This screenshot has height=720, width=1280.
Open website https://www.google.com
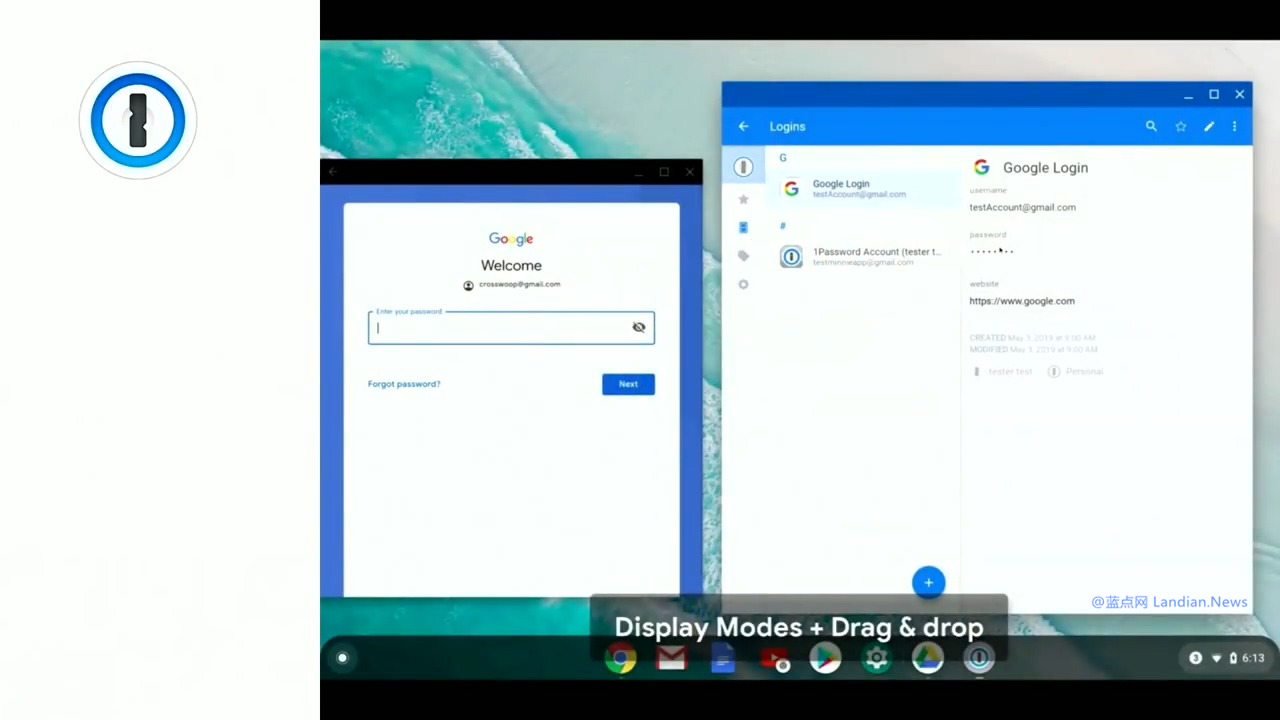pyautogui.click(x=1022, y=300)
